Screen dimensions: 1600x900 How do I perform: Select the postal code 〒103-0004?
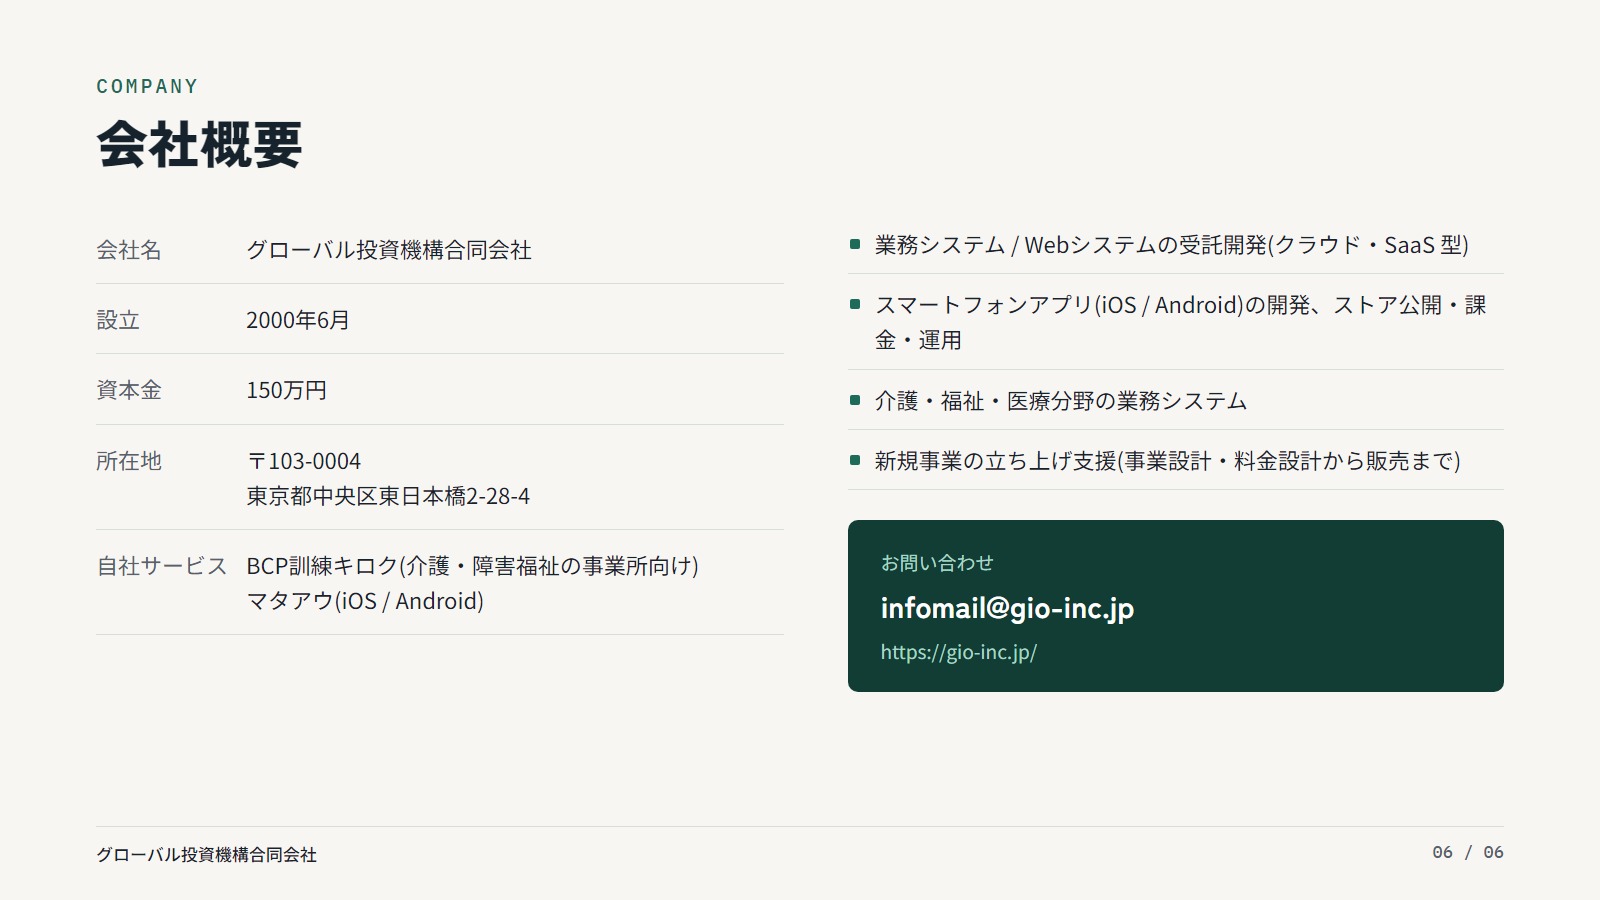(304, 461)
